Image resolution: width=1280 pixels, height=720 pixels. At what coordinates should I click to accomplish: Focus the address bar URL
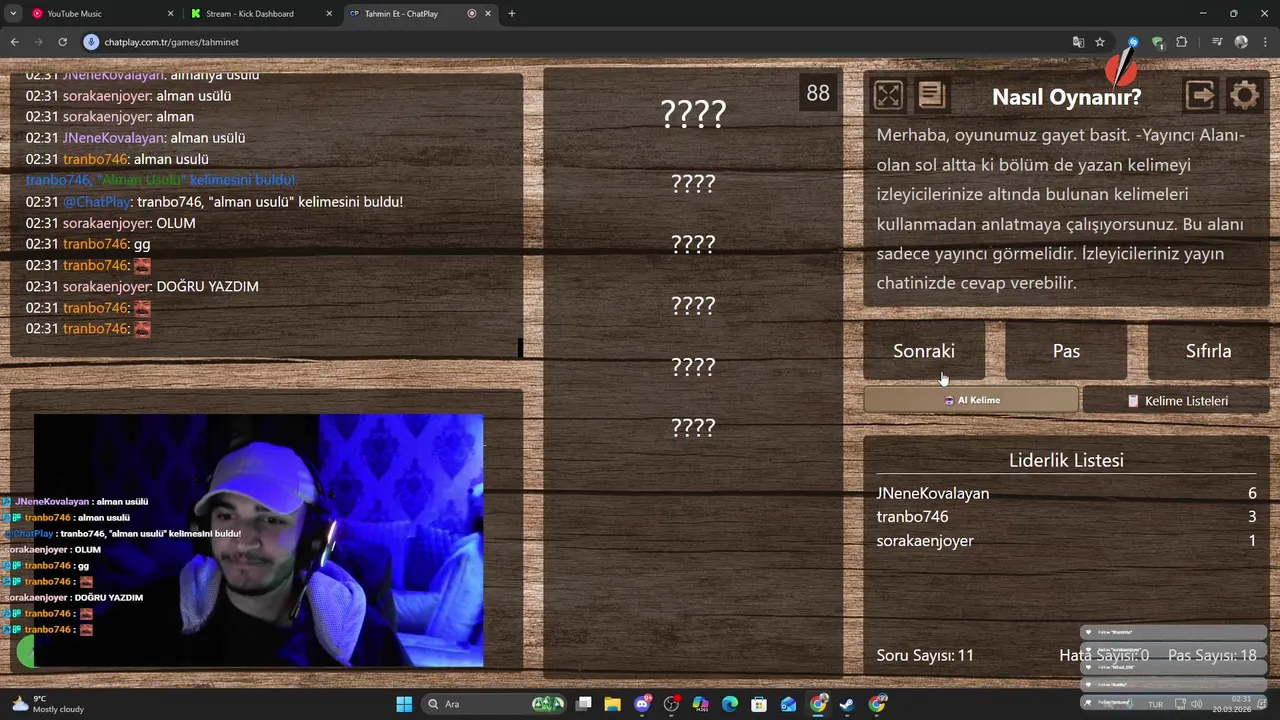click(171, 42)
